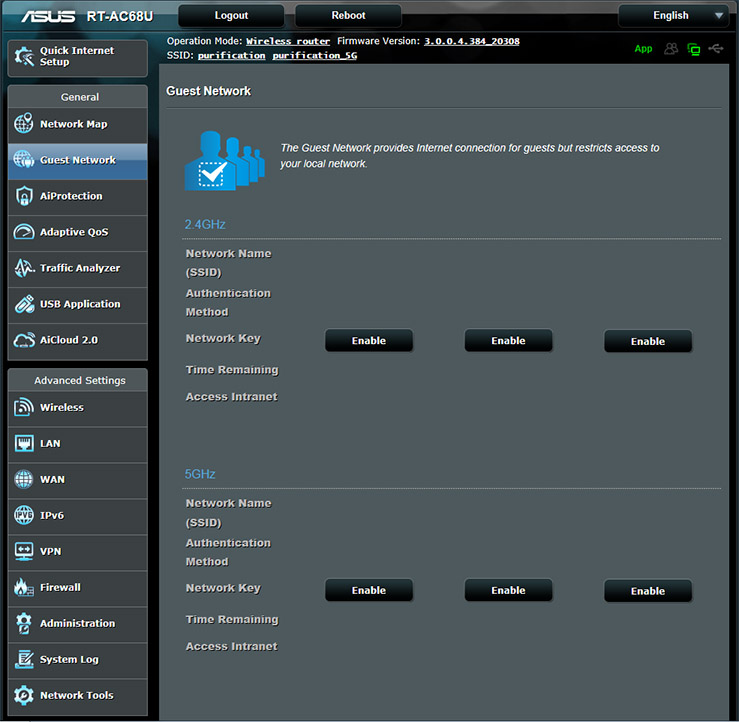Image resolution: width=739 pixels, height=722 pixels.
Task: Enable the second 2.4GHz guest network
Action: point(508,340)
